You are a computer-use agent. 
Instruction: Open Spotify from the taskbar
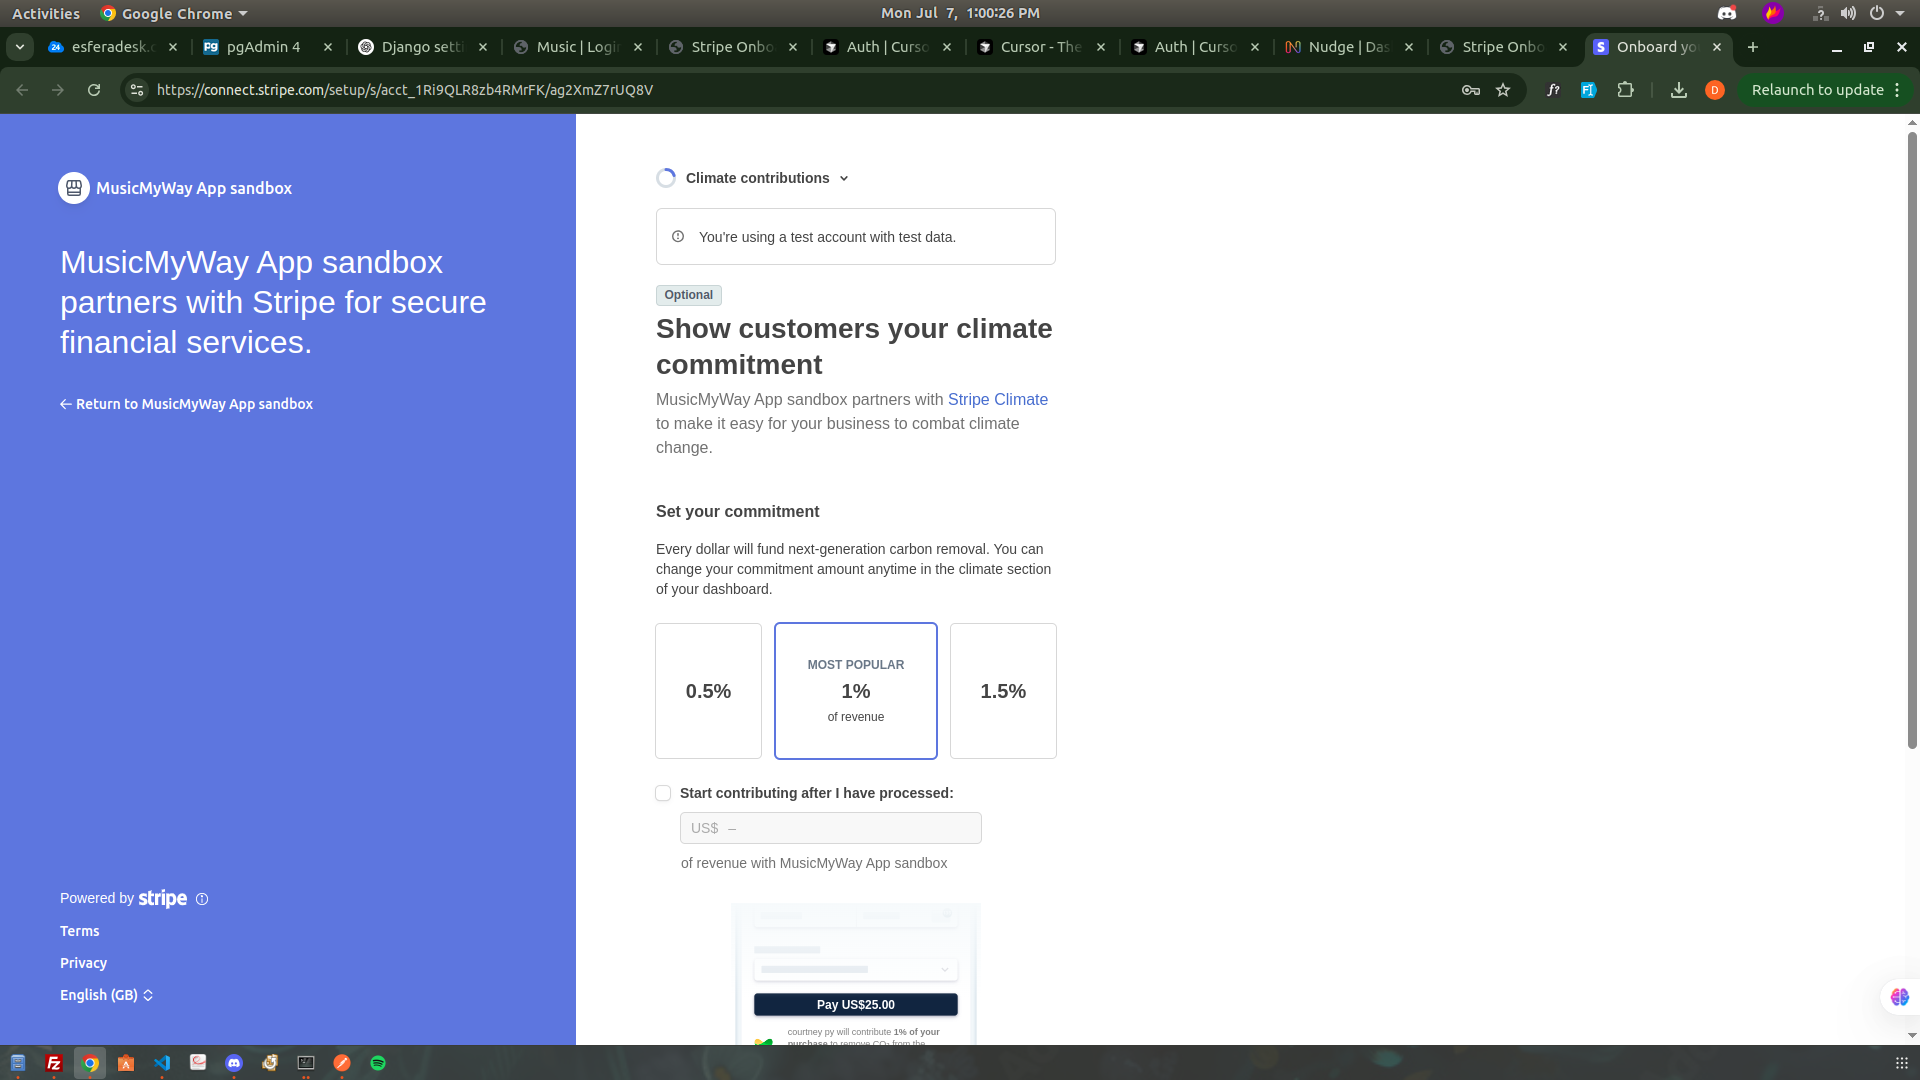pos(378,1063)
